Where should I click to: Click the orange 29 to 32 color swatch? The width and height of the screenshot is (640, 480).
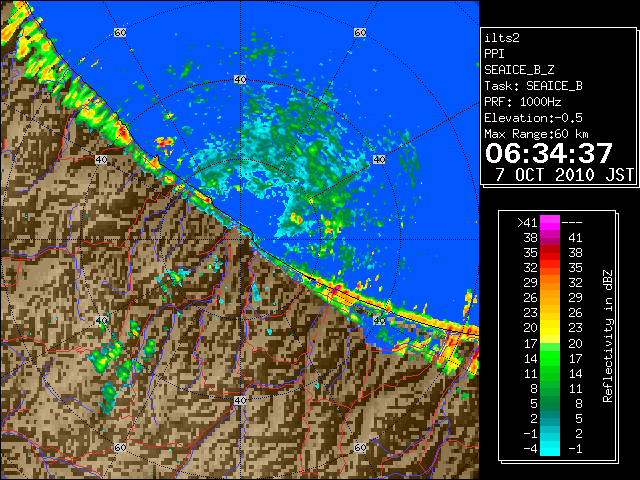pos(550,283)
